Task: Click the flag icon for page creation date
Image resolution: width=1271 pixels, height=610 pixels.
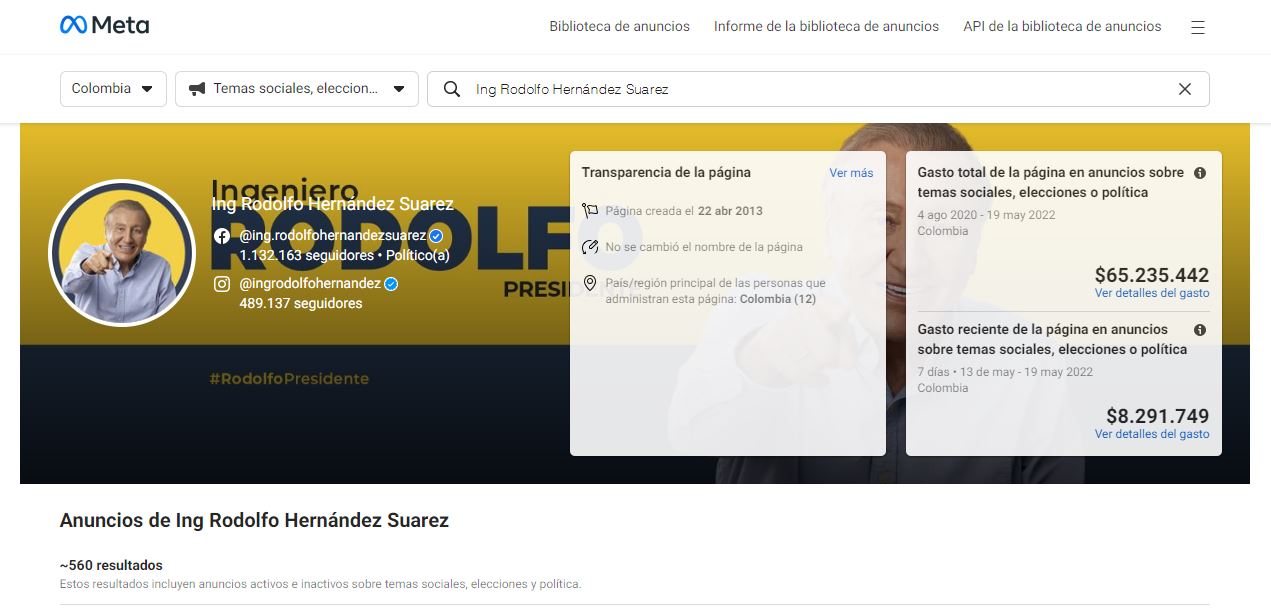Action: pyautogui.click(x=590, y=211)
